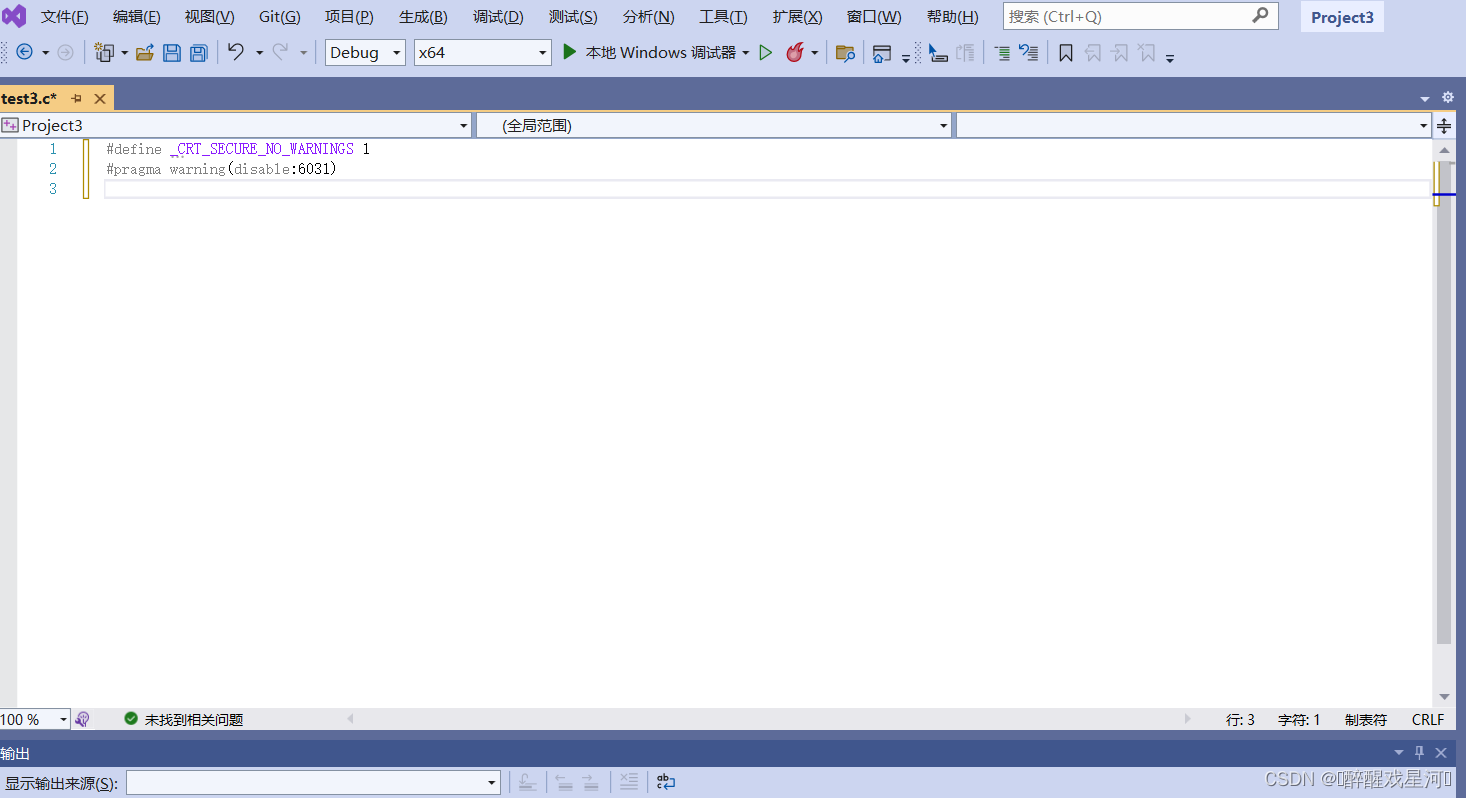Start debugging with the green run arrow
This screenshot has height=798, width=1466.
570,52
